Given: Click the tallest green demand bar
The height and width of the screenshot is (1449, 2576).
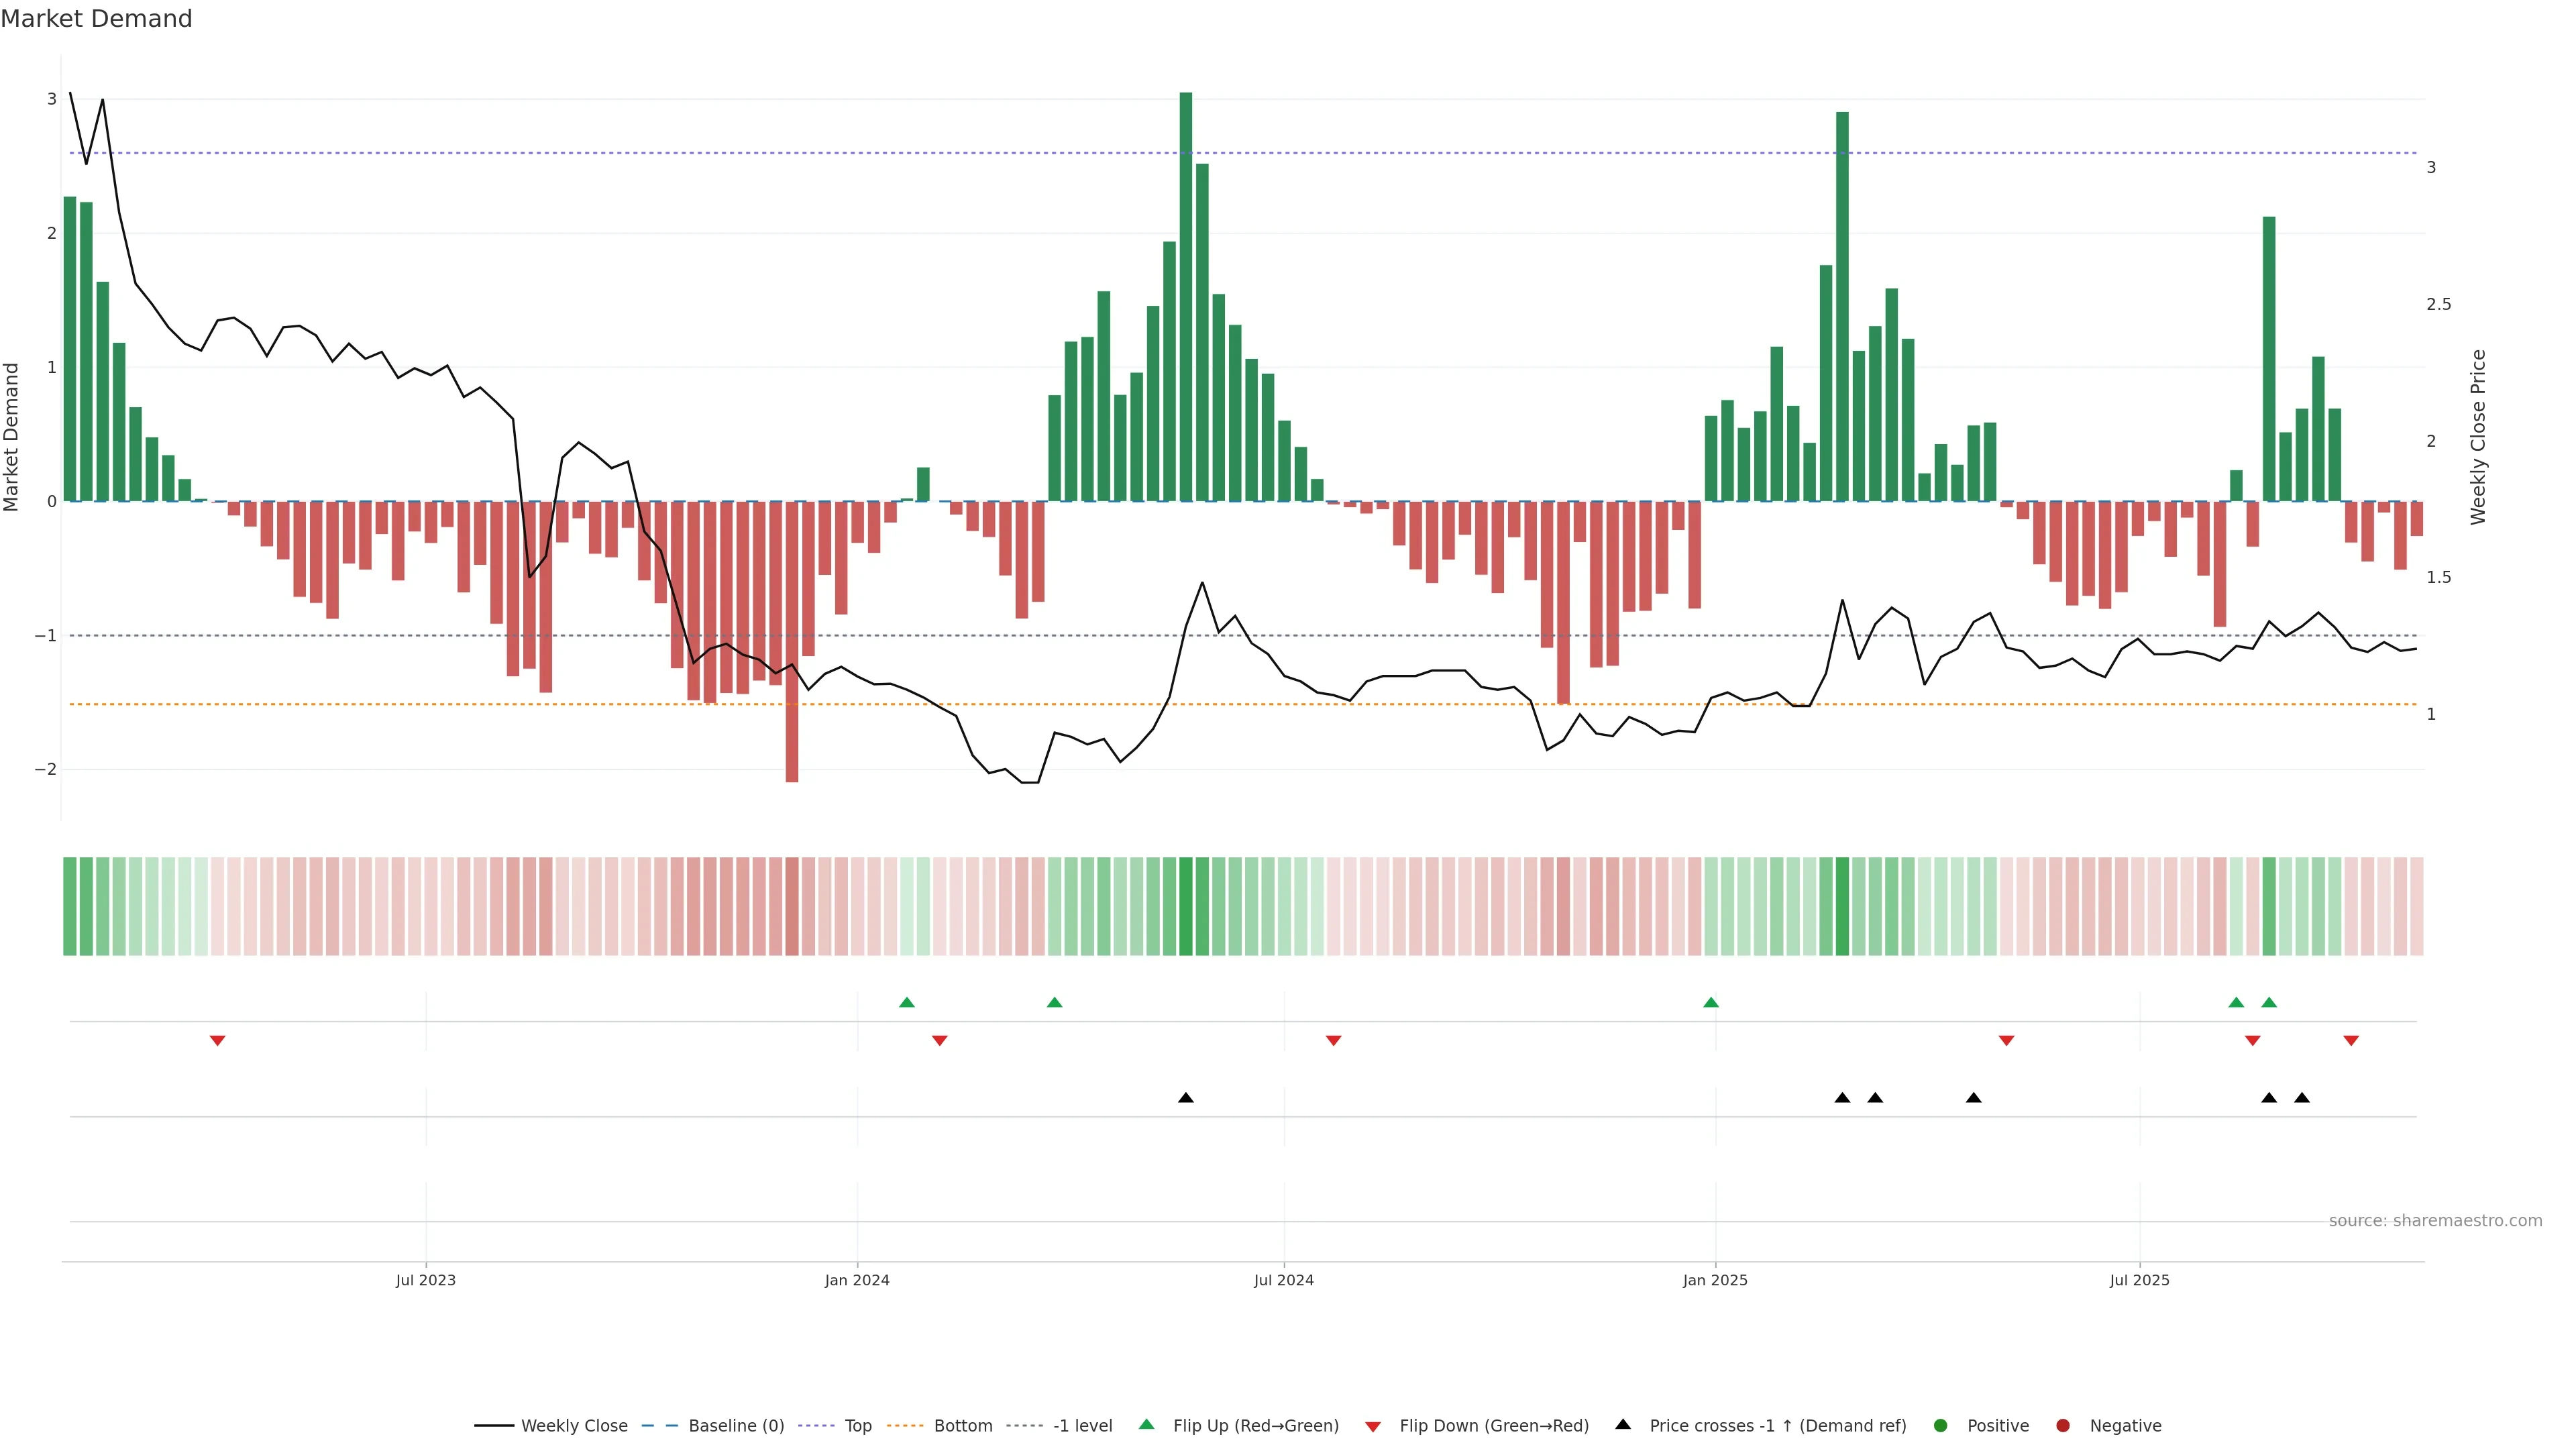Looking at the screenshot, I should click(x=1186, y=300).
